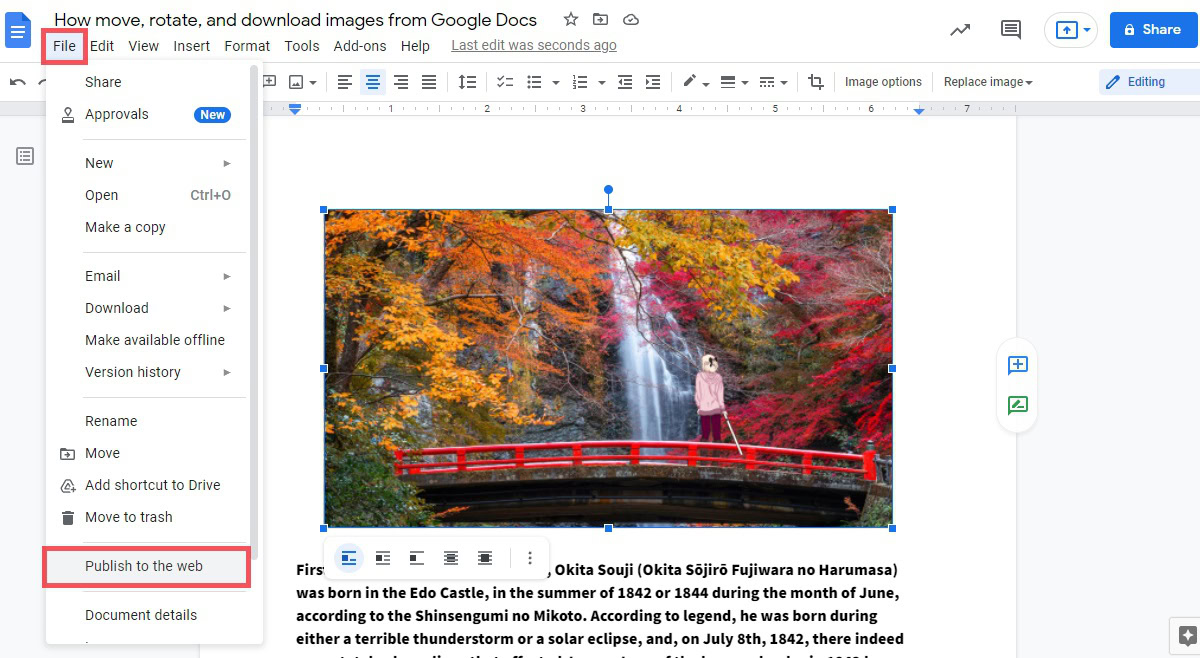Open the Add-ons menu

tap(362, 46)
